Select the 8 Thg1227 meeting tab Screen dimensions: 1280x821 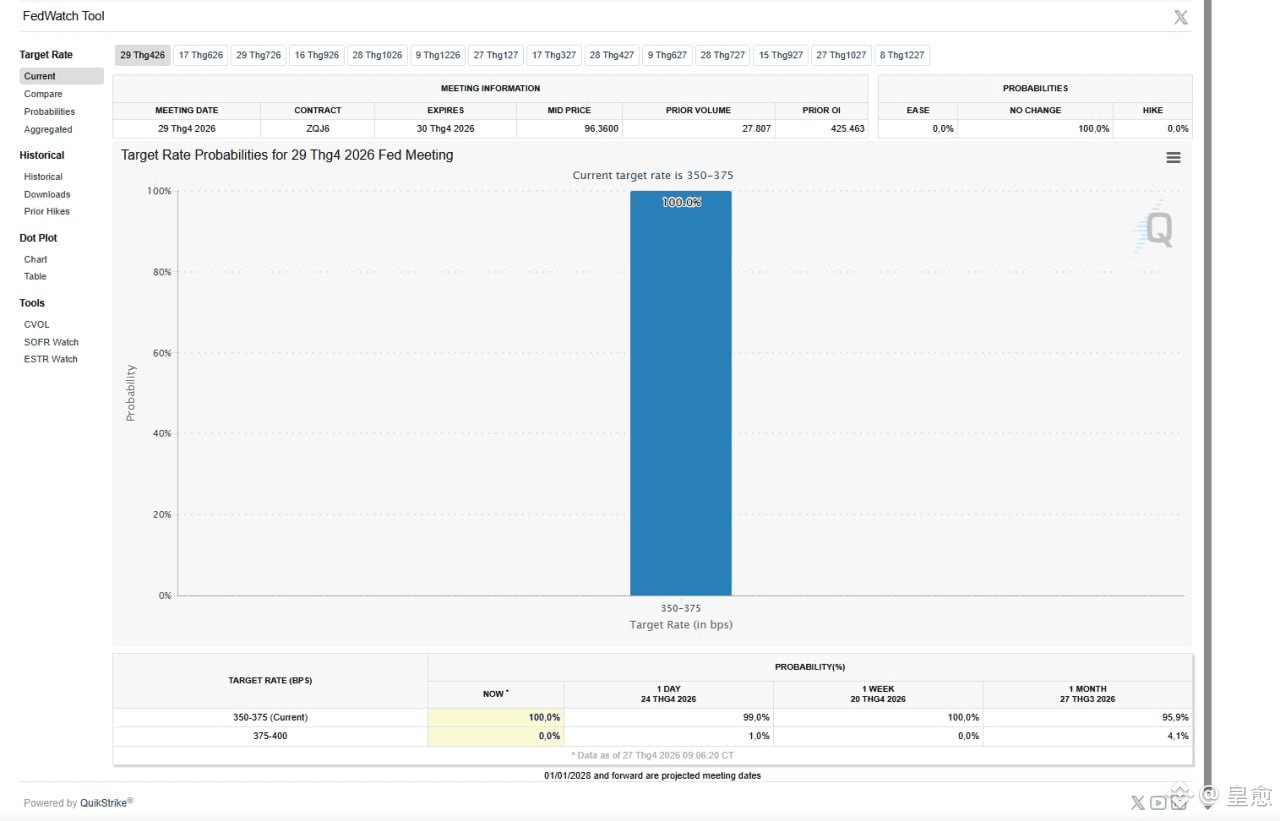(x=902, y=55)
